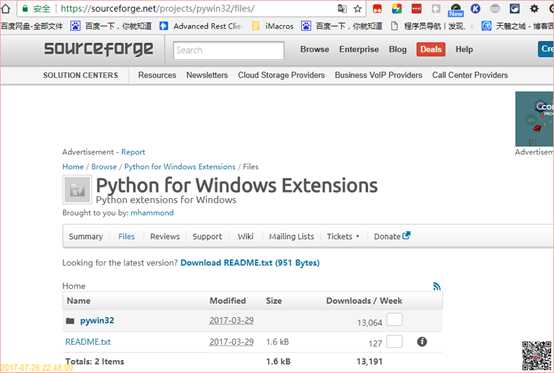Screen dimensions: 554x373
Task: Click Blog in the SourceForge header
Action: pyautogui.click(x=397, y=49)
